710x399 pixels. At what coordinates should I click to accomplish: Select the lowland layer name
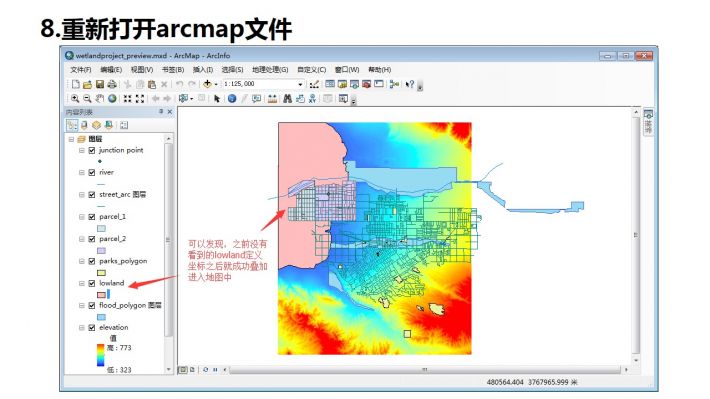[111, 283]
